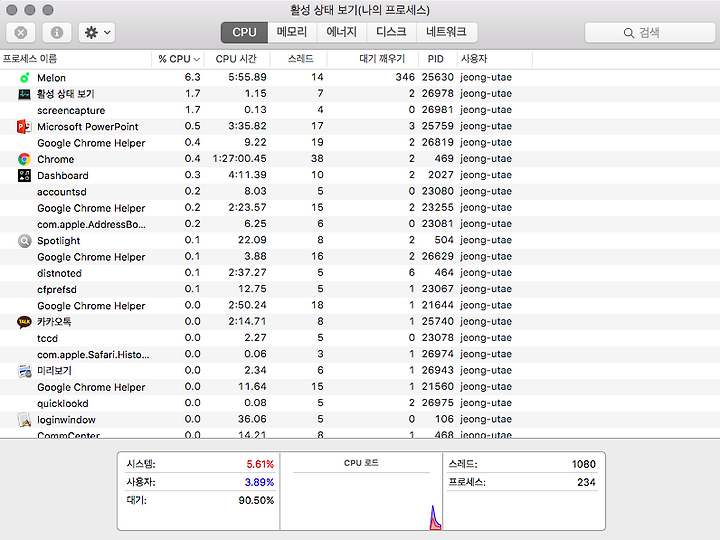This screenshot has height=540, width=720.
Task: Click Melon's CPU time 5:55.89
Action: point(248,77)
